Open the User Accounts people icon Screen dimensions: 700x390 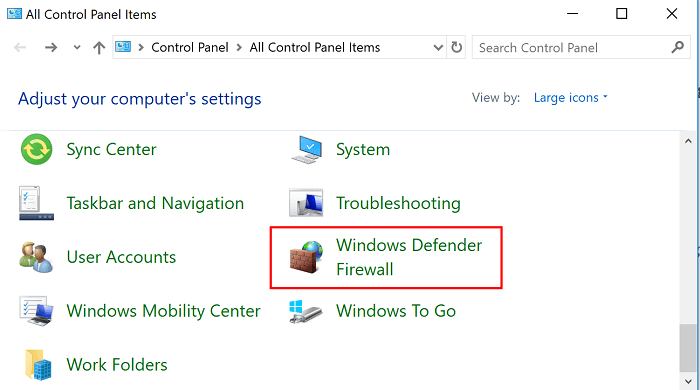click(x=36, y=257)
